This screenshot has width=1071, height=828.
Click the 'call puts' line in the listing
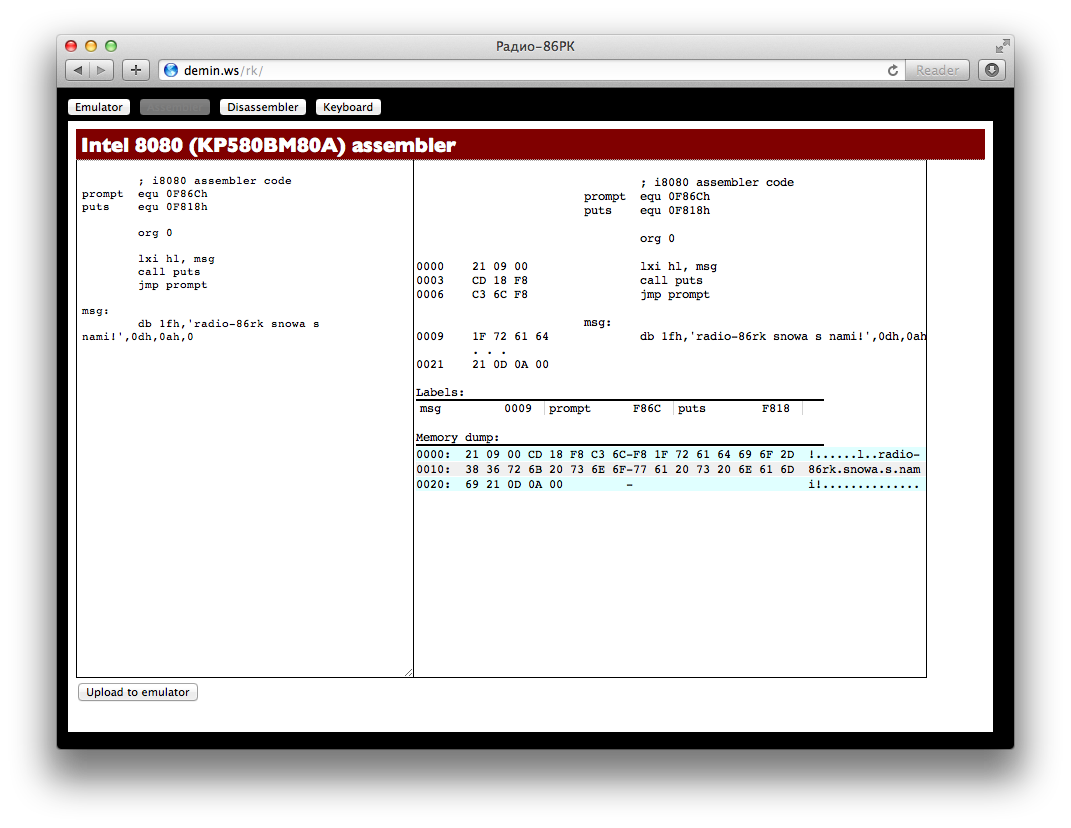671,280
